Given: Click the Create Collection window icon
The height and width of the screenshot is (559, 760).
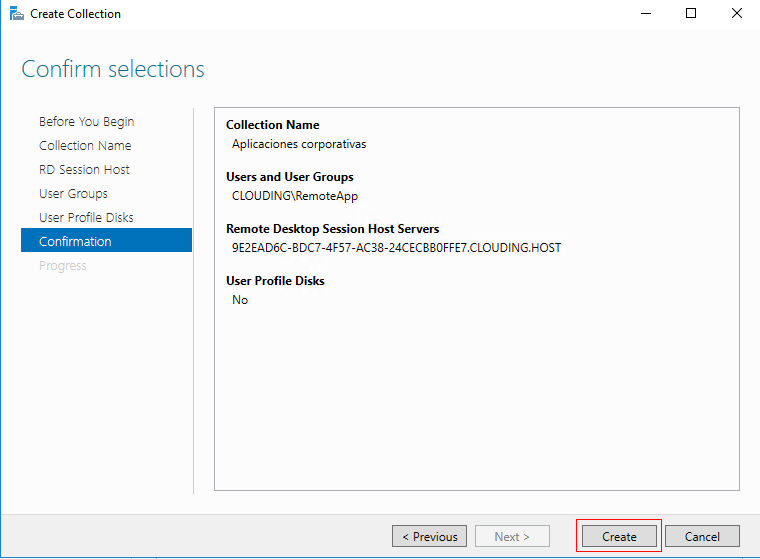Looking at the screenshot, I should point(16,14).
